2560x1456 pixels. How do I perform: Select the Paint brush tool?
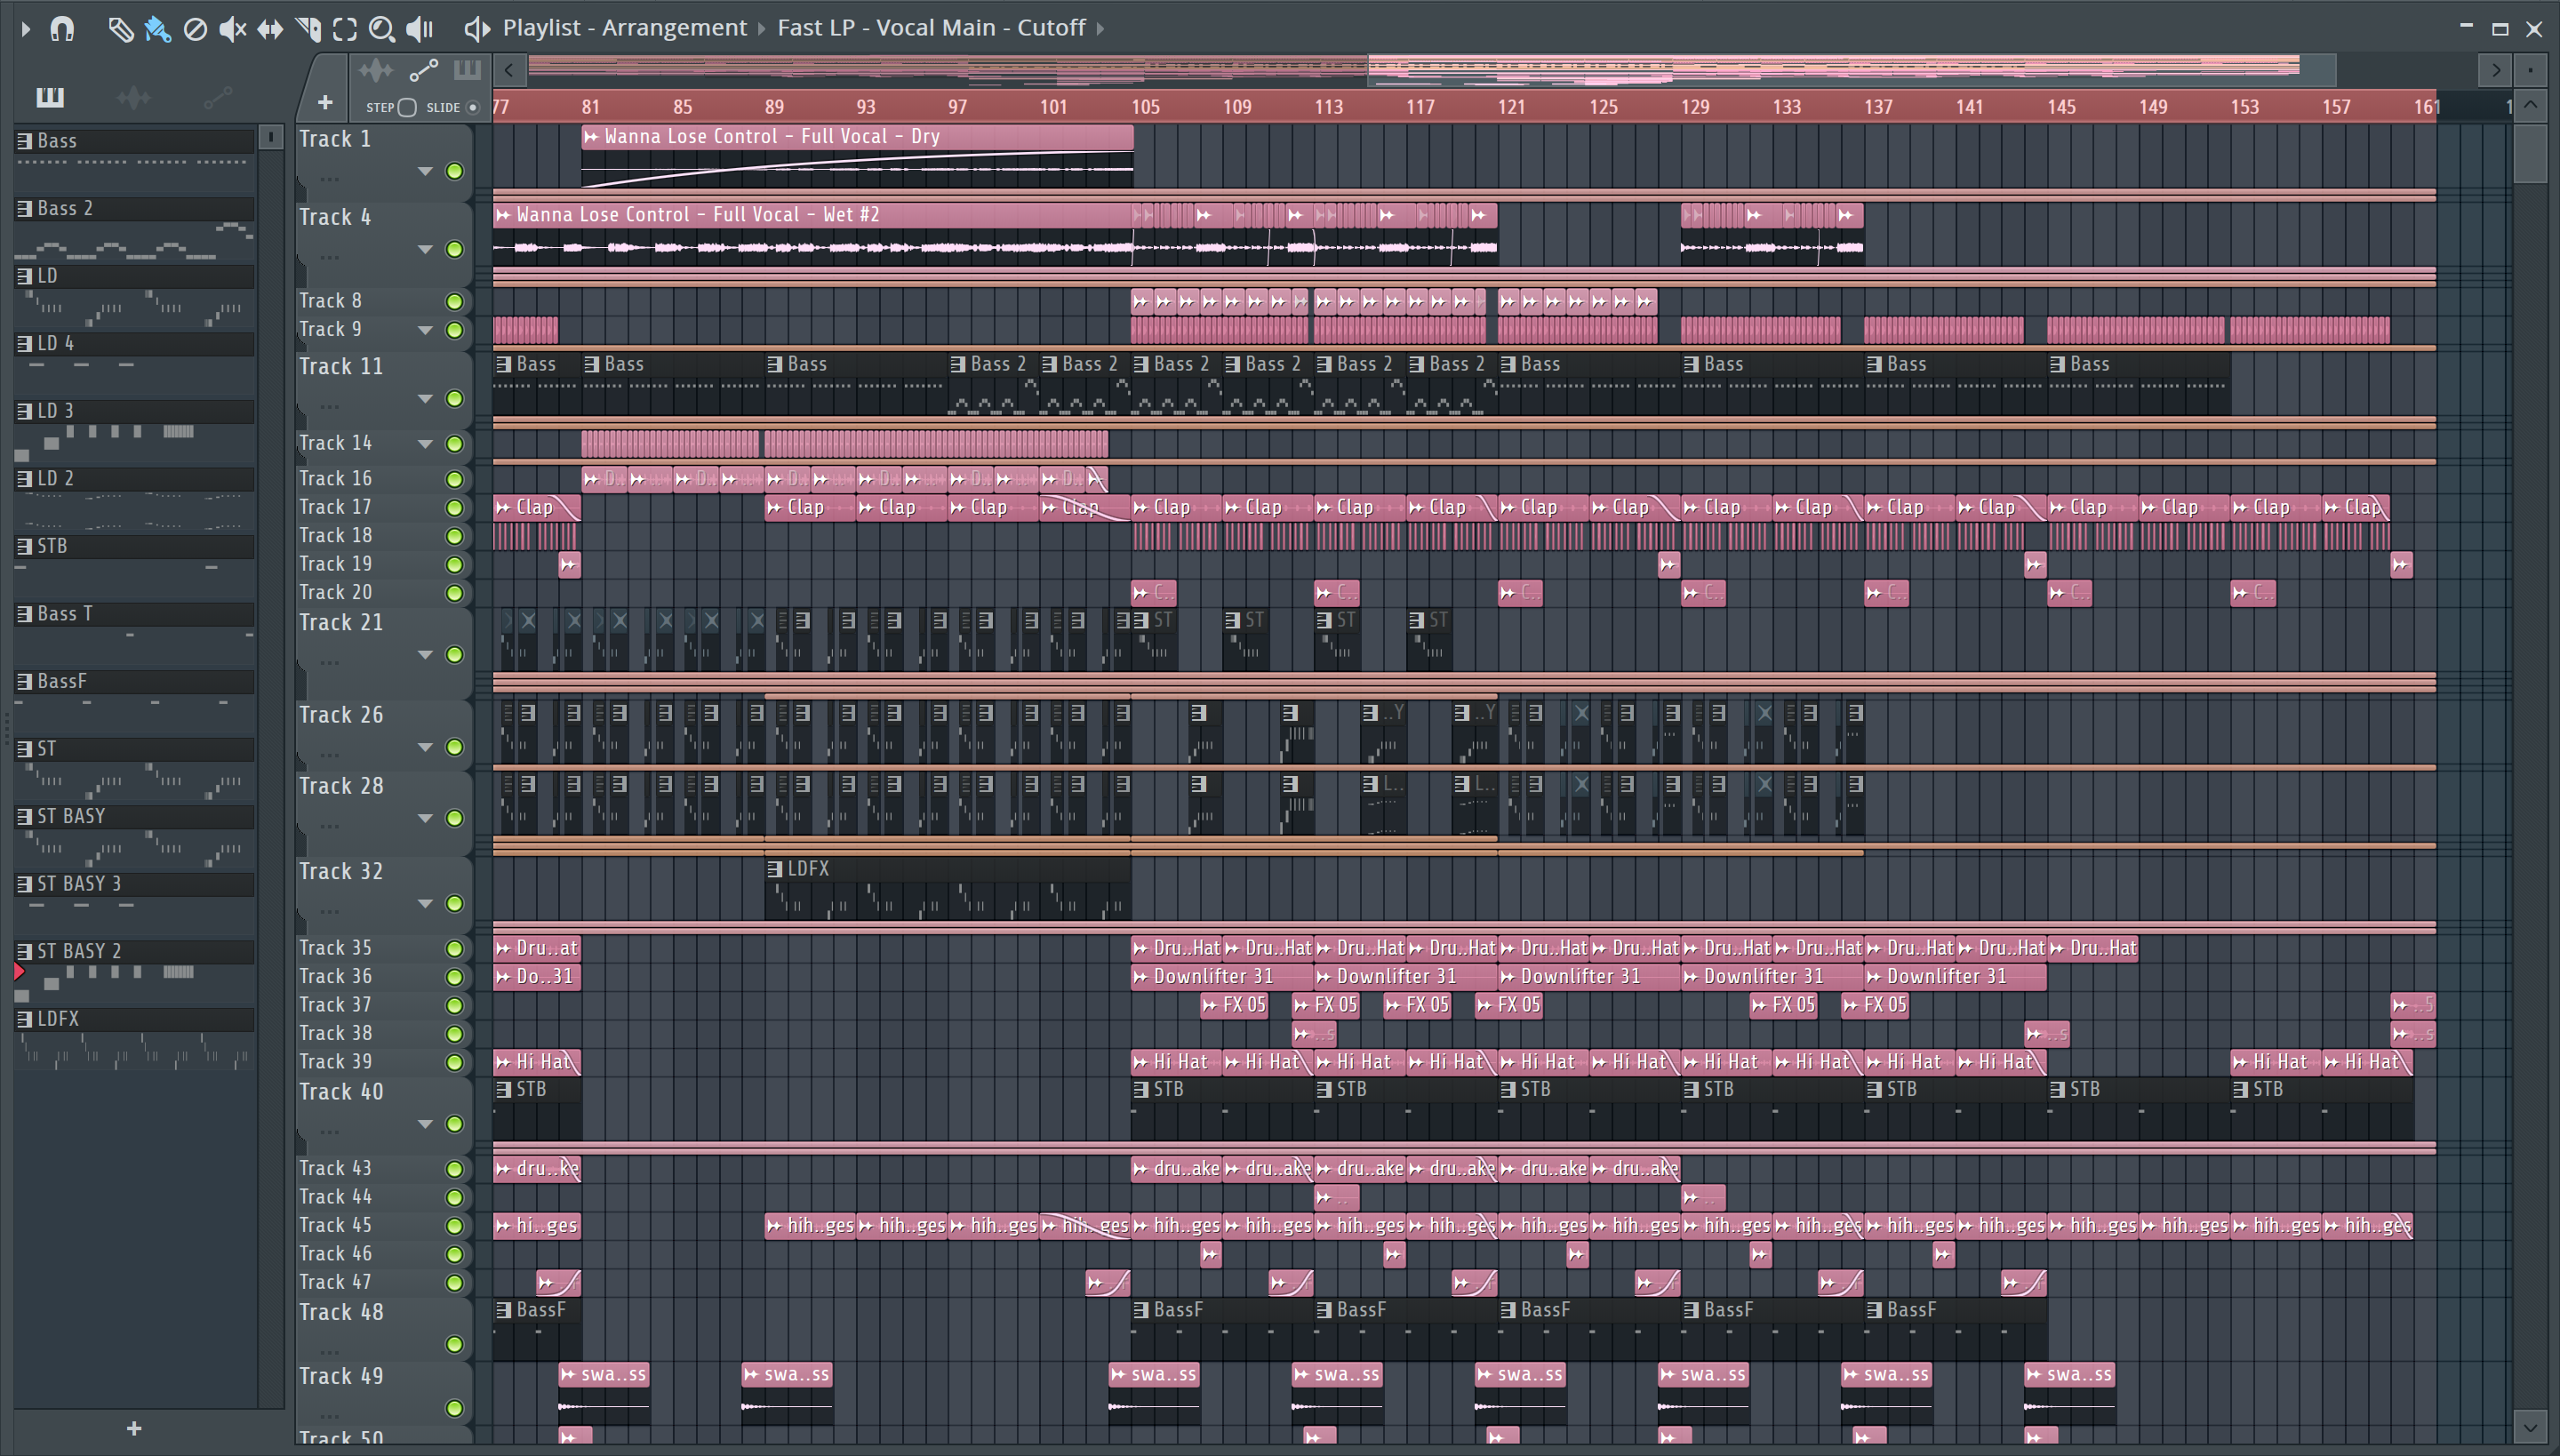[158, 29]
